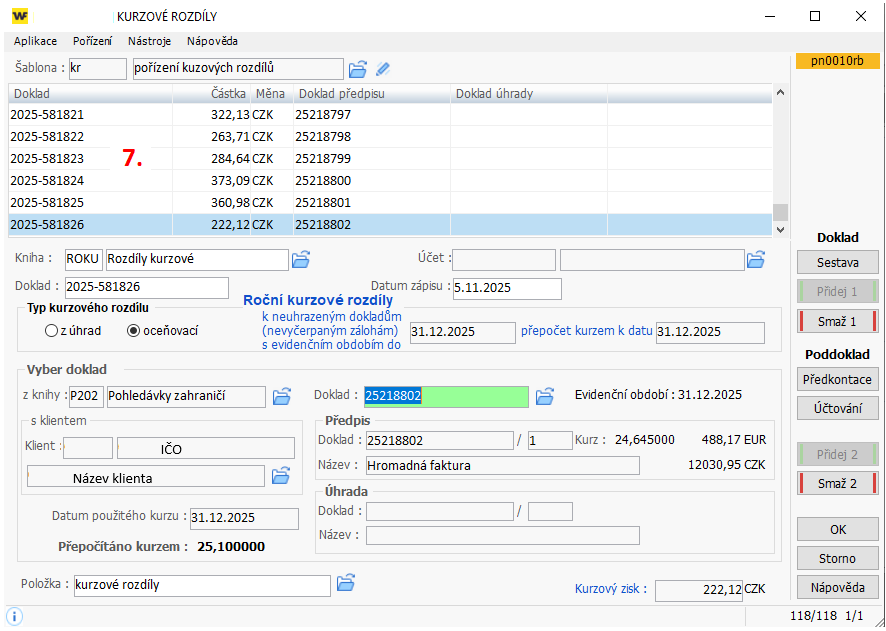Browse books with folder icon beside Pohledávky zahraničí

(x=282, y=396)
